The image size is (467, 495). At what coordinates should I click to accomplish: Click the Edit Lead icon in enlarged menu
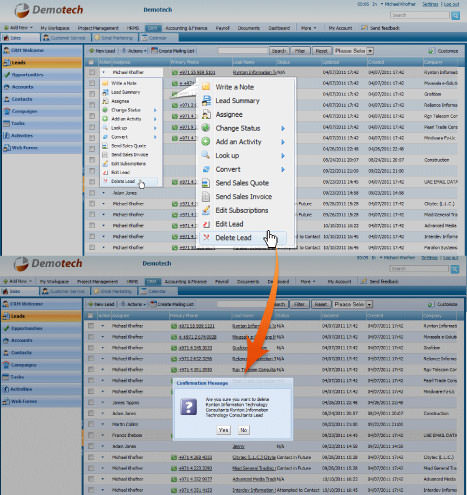(x=206, y=224)
